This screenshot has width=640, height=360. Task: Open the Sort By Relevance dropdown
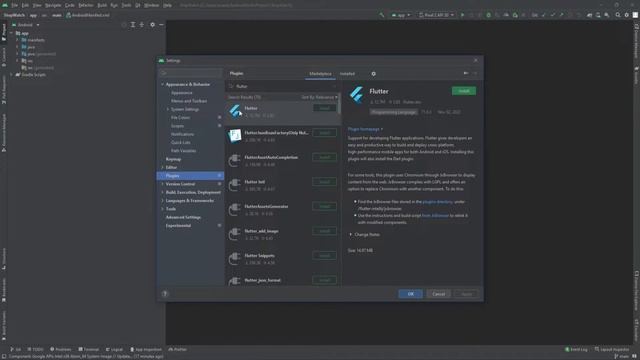tap(320, 97)
